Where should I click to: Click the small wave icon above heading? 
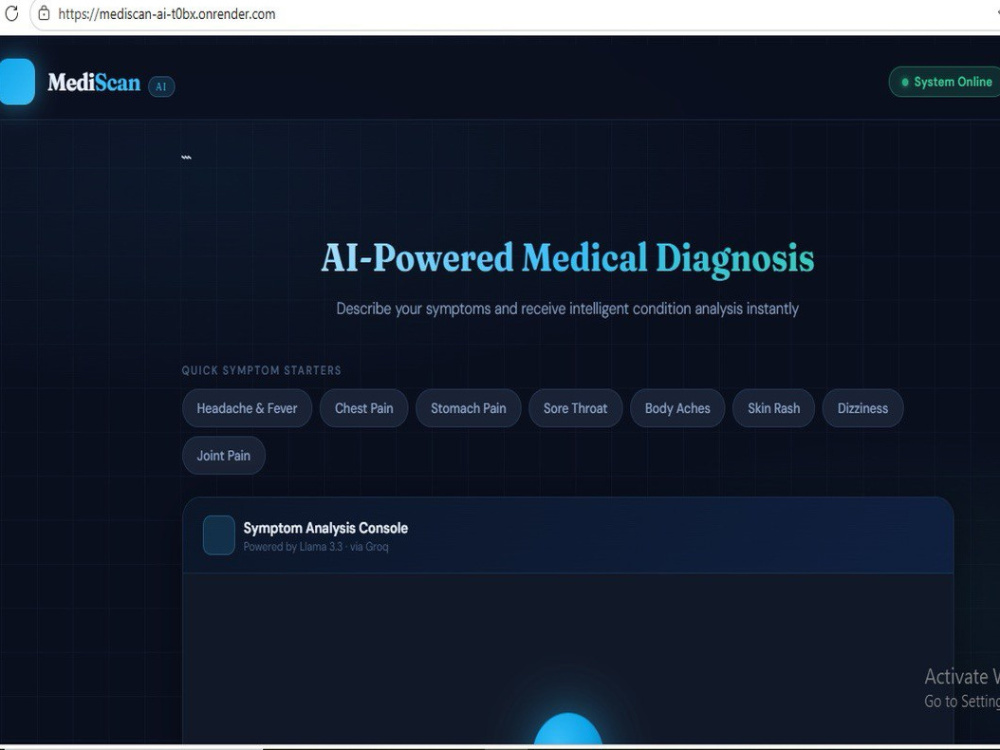tap(186, 158)
